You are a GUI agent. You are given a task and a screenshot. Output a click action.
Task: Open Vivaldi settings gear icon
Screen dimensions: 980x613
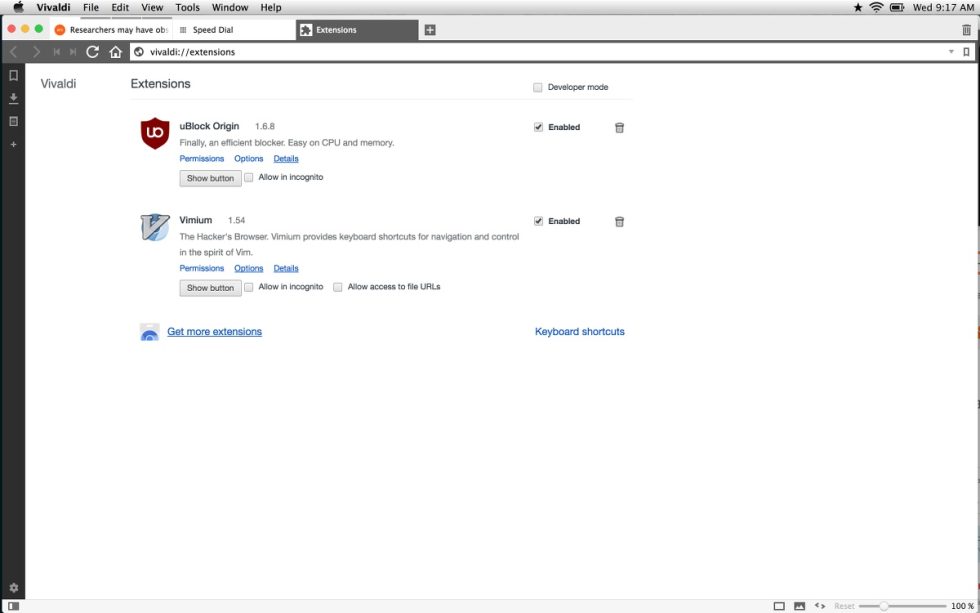point(14,588)
